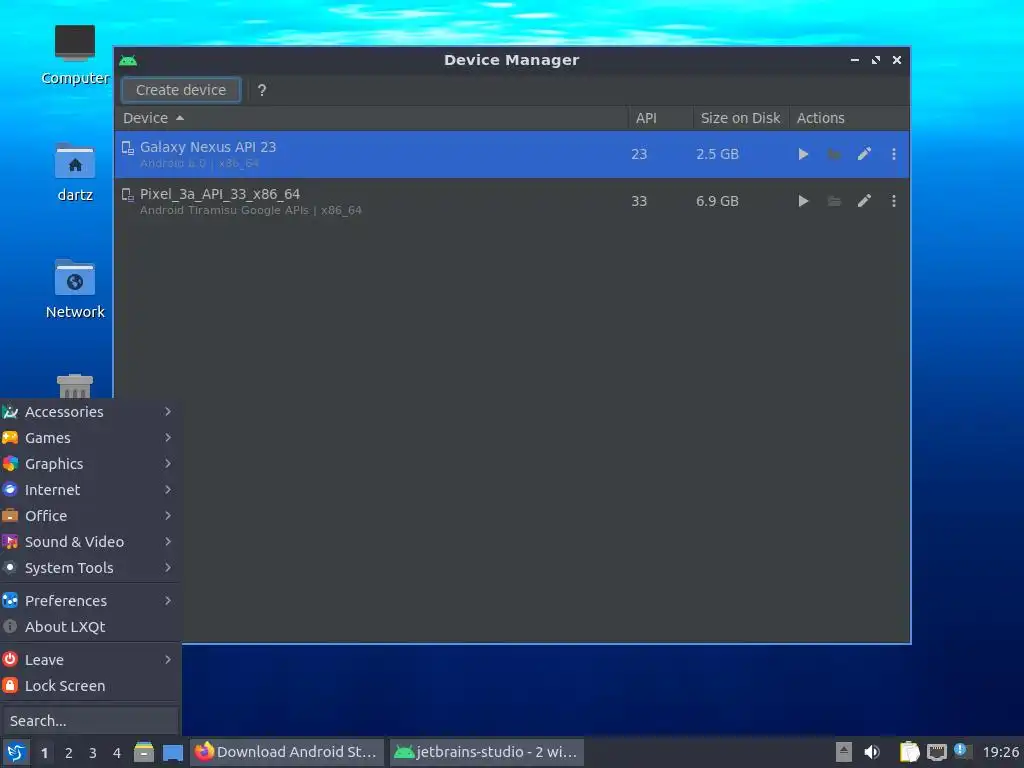Open Device Manager help question mark
The image size is (1024, 768).
[262, 90]
